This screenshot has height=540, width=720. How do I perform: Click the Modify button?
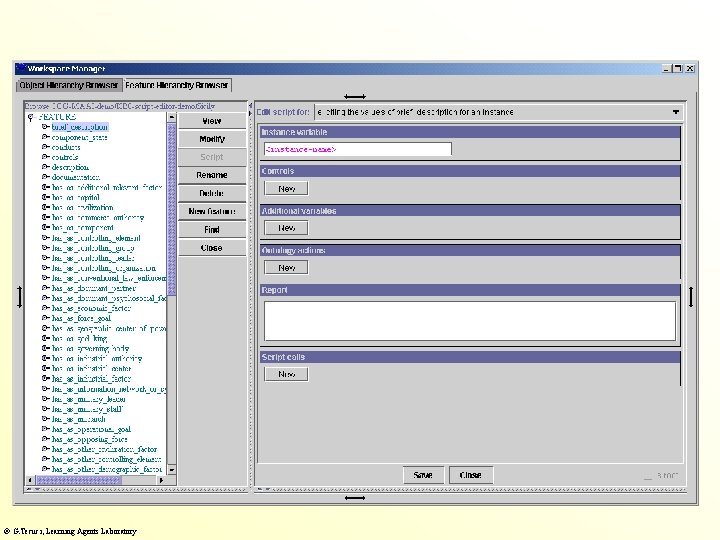(212, 139)
